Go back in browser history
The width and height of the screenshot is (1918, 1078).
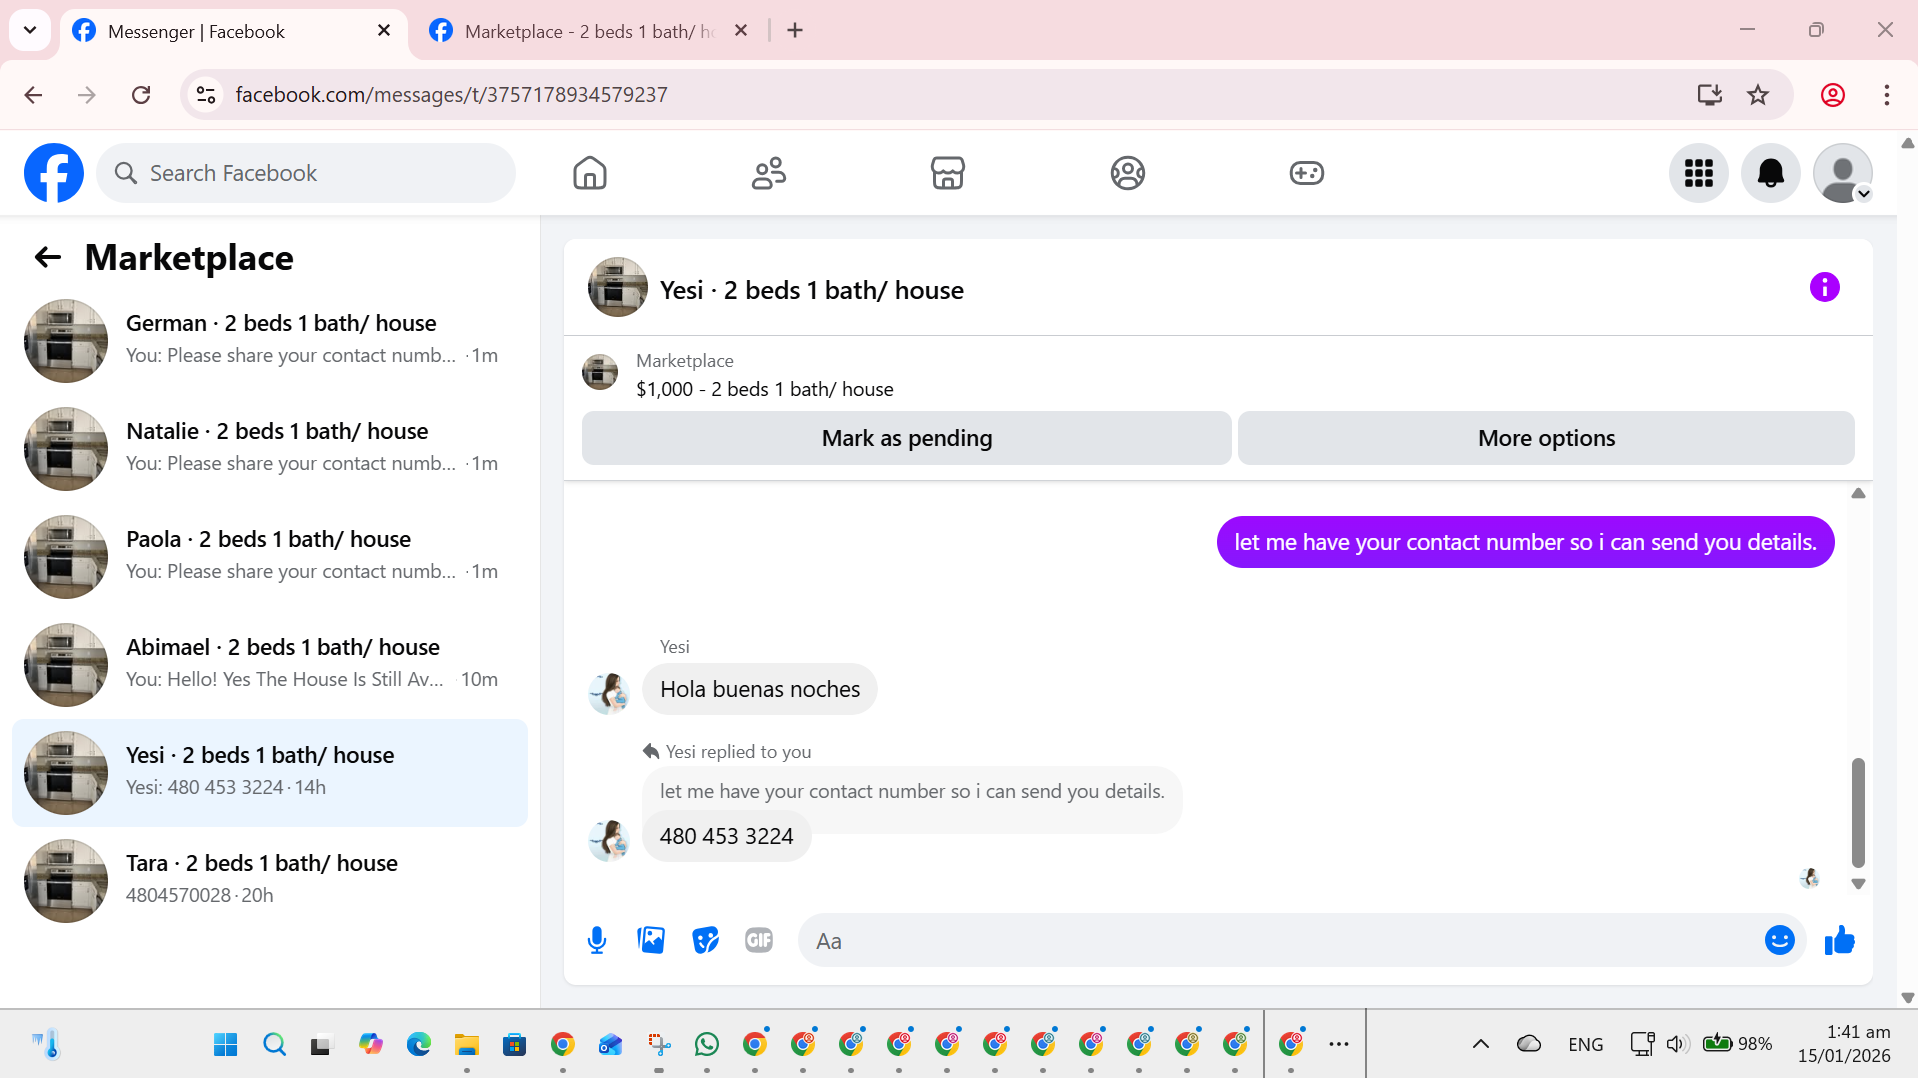point(33,95)
